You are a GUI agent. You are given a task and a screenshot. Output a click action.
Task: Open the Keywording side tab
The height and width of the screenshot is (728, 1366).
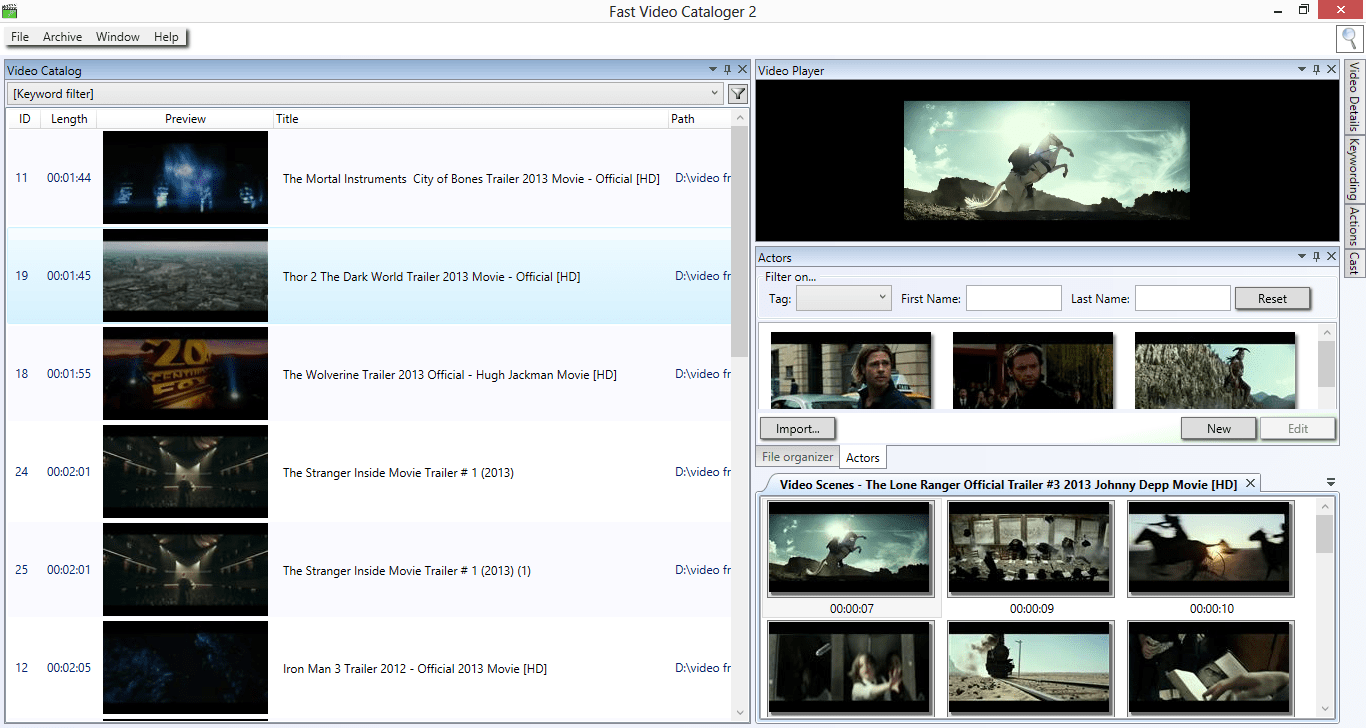1354,169
